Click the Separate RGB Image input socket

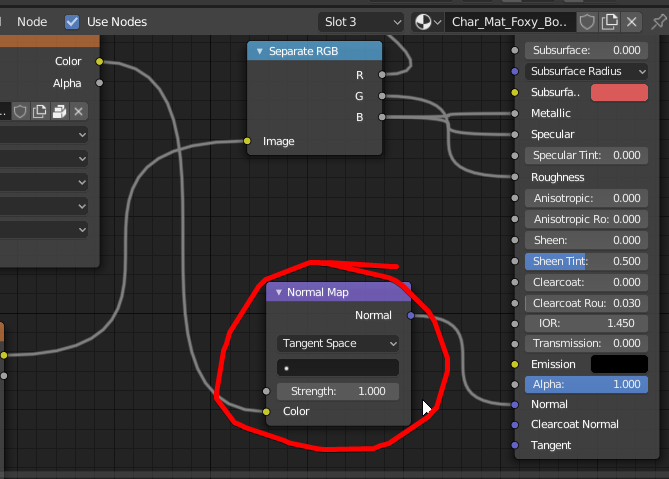[247, 141]
